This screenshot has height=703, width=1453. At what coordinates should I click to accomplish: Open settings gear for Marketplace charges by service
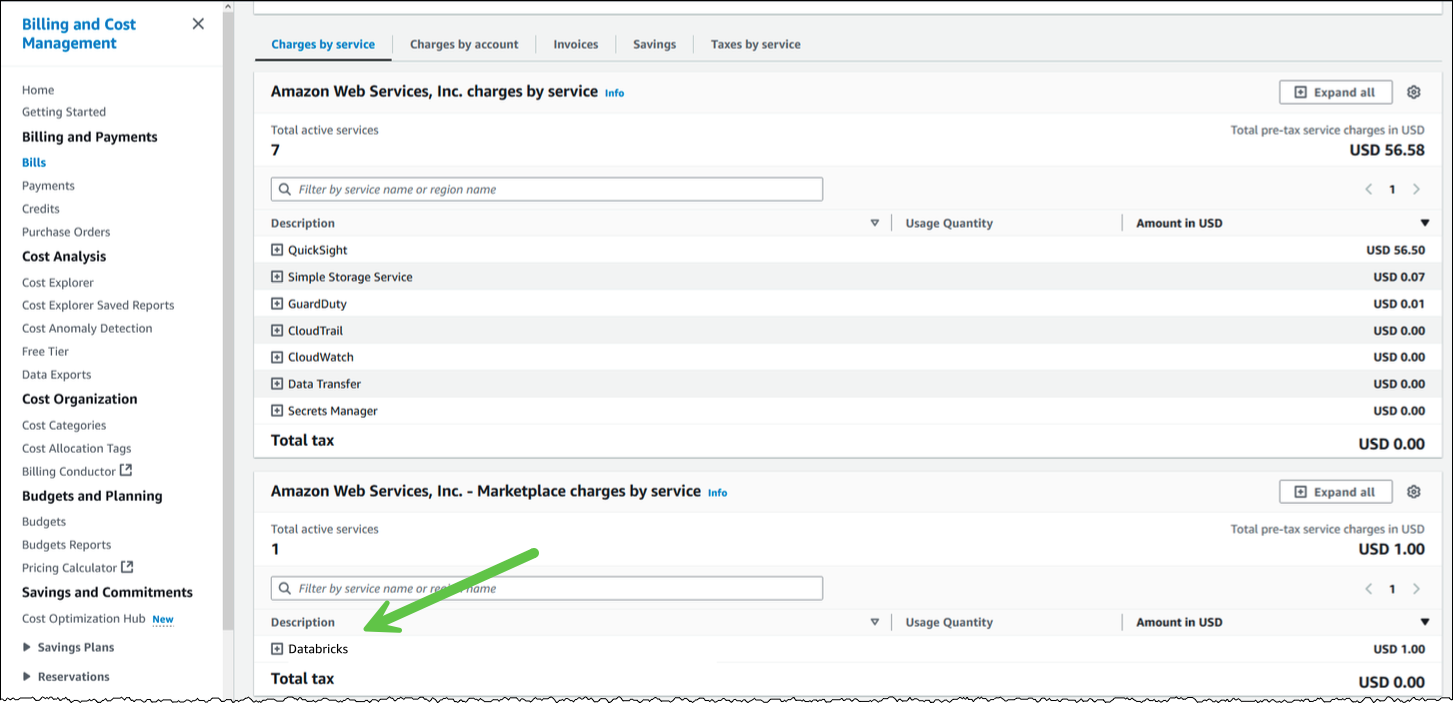click(1413, 492)
